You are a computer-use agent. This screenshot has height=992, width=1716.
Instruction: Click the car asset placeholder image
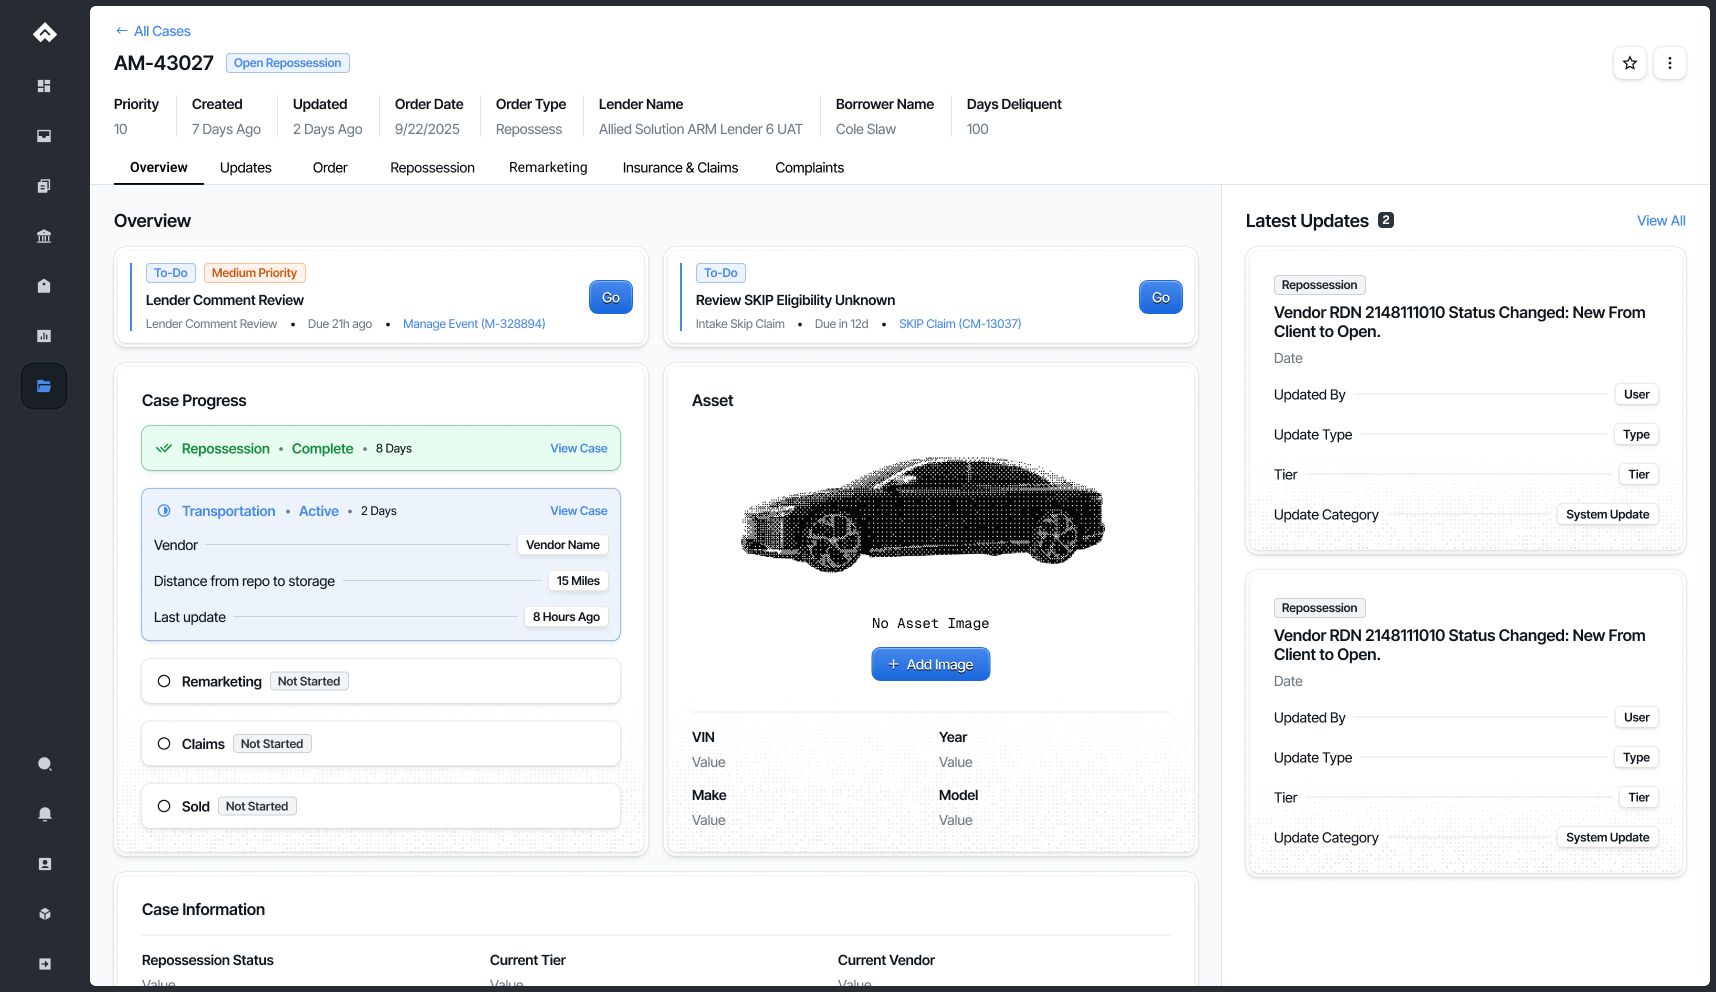click(x=922, y=515)
